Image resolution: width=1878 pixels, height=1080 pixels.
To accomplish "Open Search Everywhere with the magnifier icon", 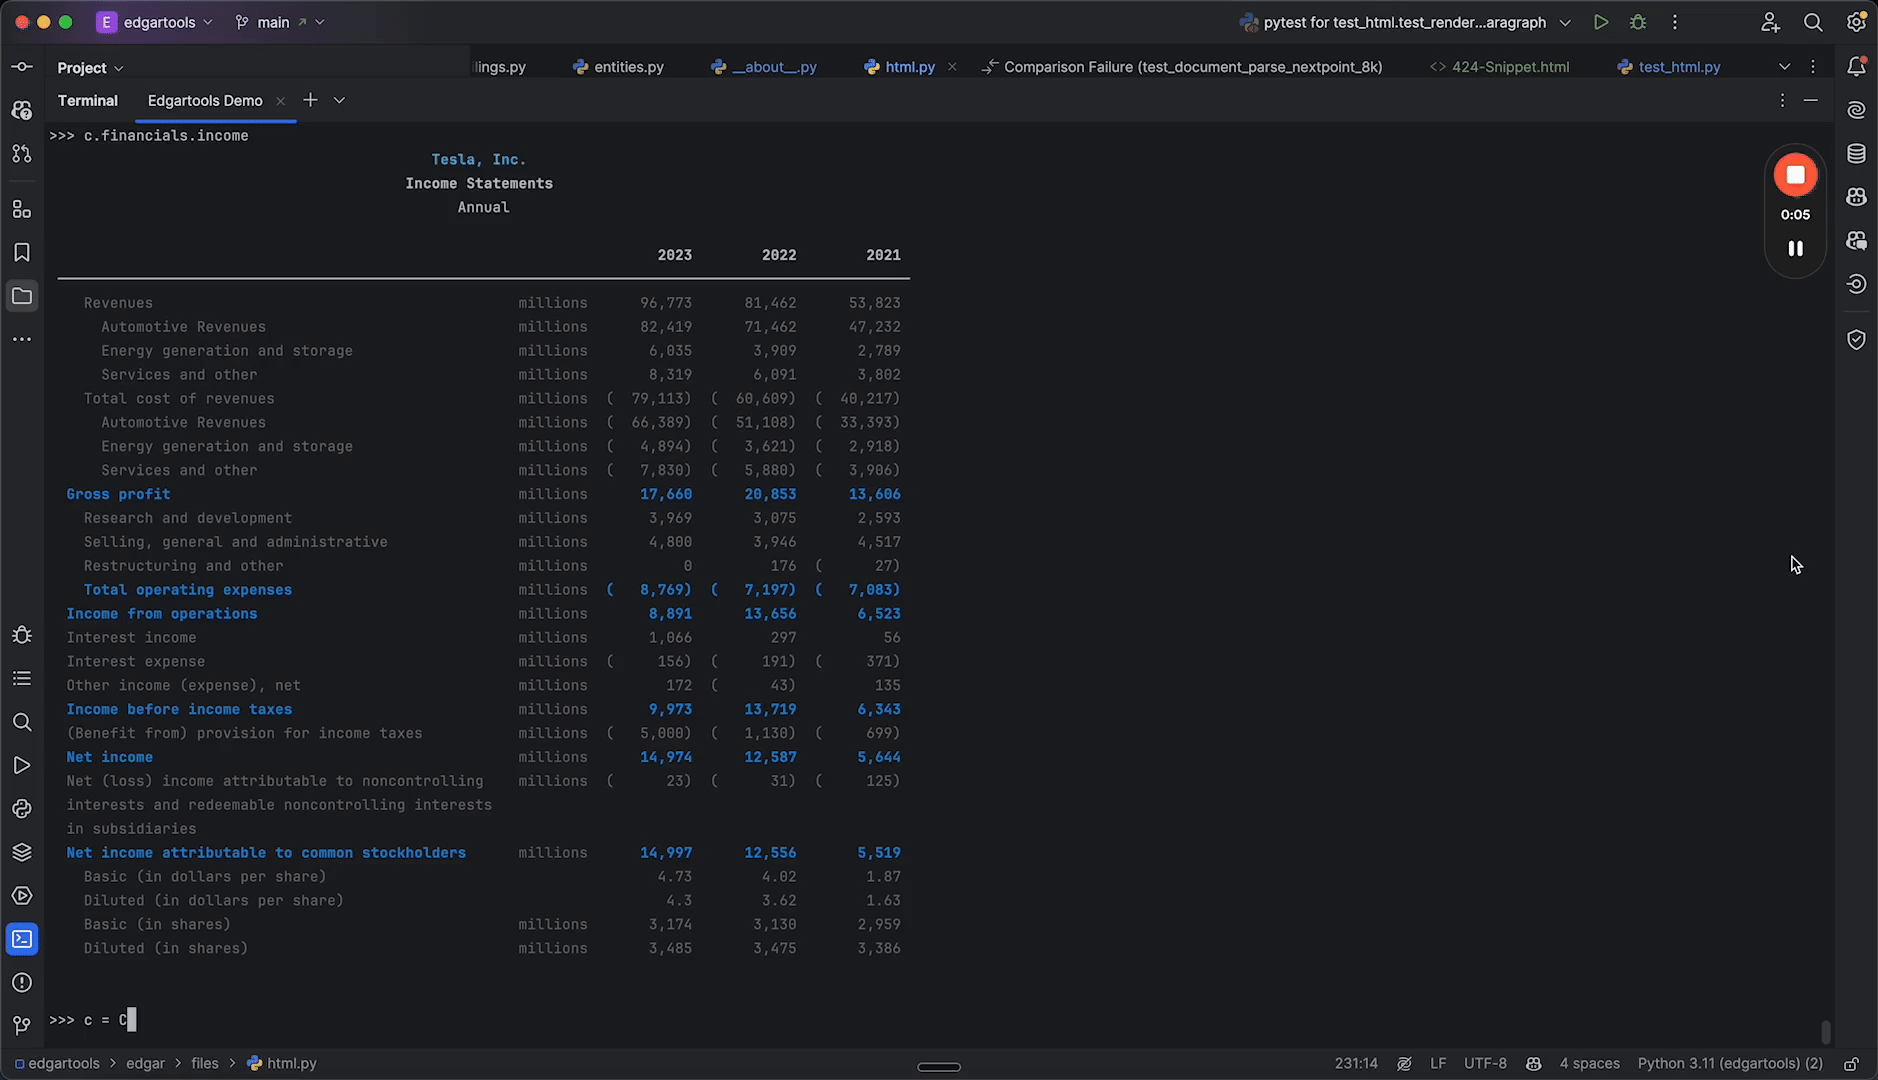I will tap(1812, 22).
